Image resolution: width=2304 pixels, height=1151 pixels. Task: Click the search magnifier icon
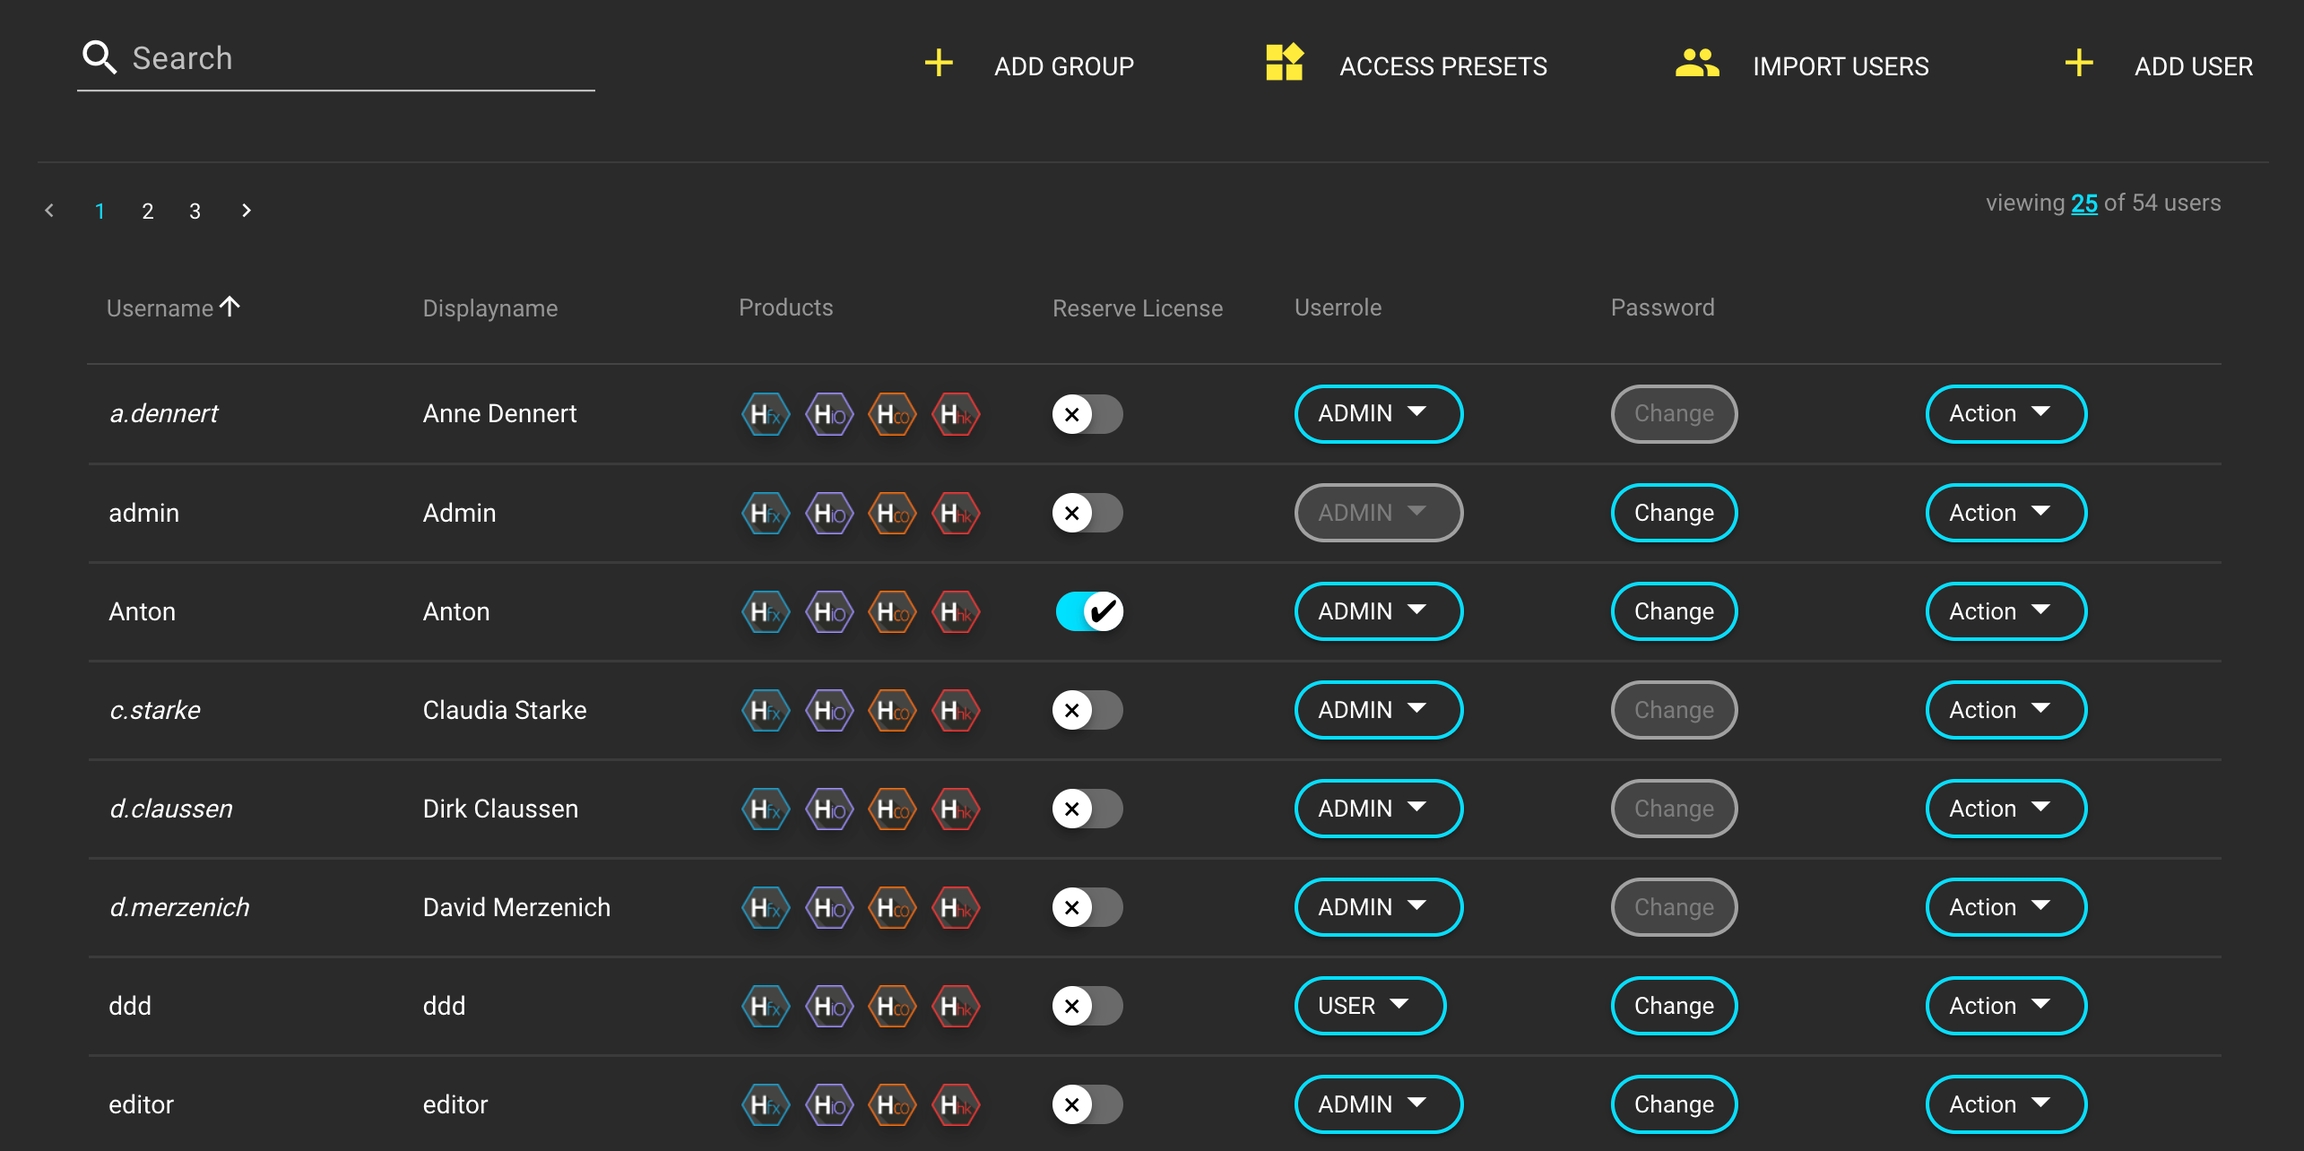click(x=99, y=57)
